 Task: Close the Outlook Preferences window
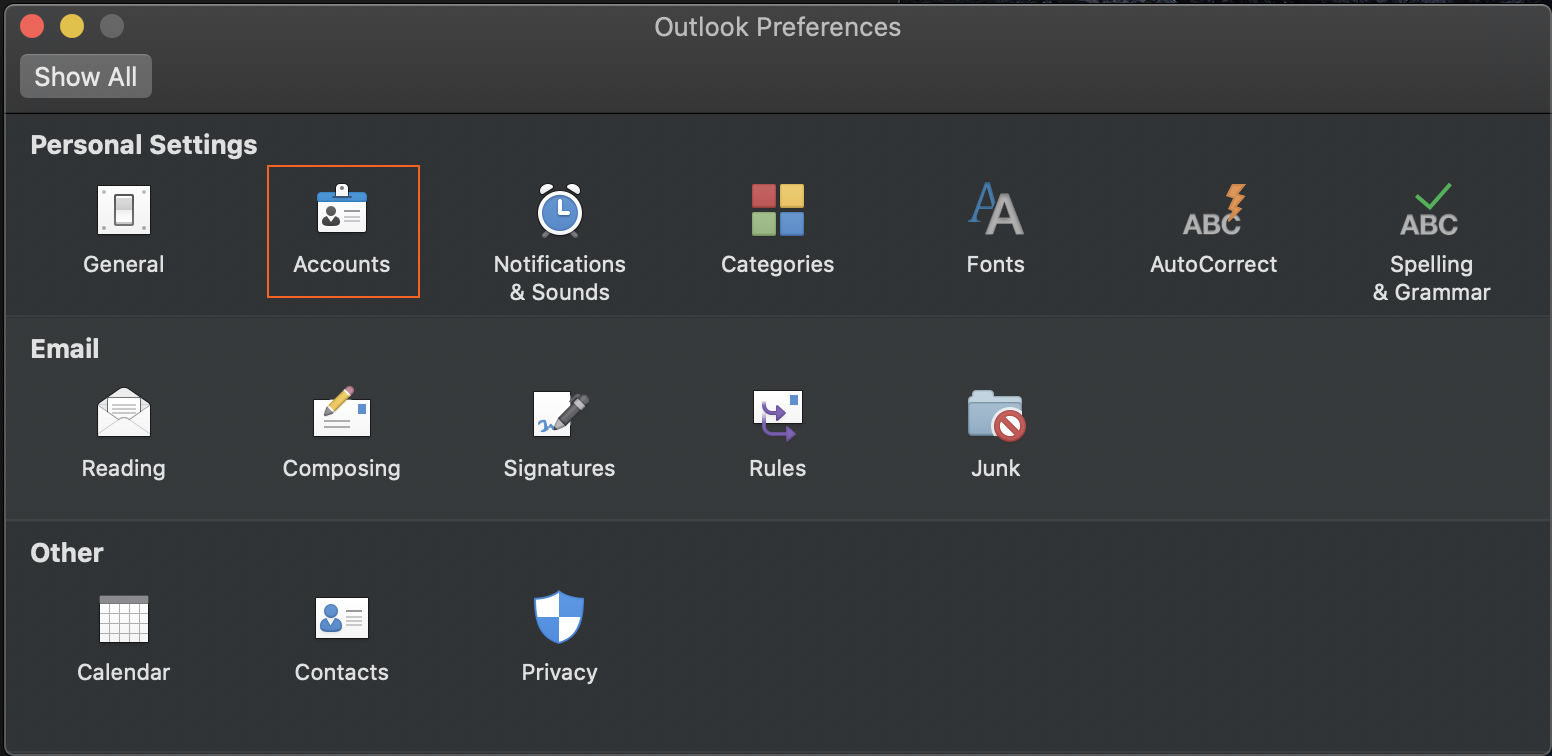pyautogui.click(x=31, y=25)
